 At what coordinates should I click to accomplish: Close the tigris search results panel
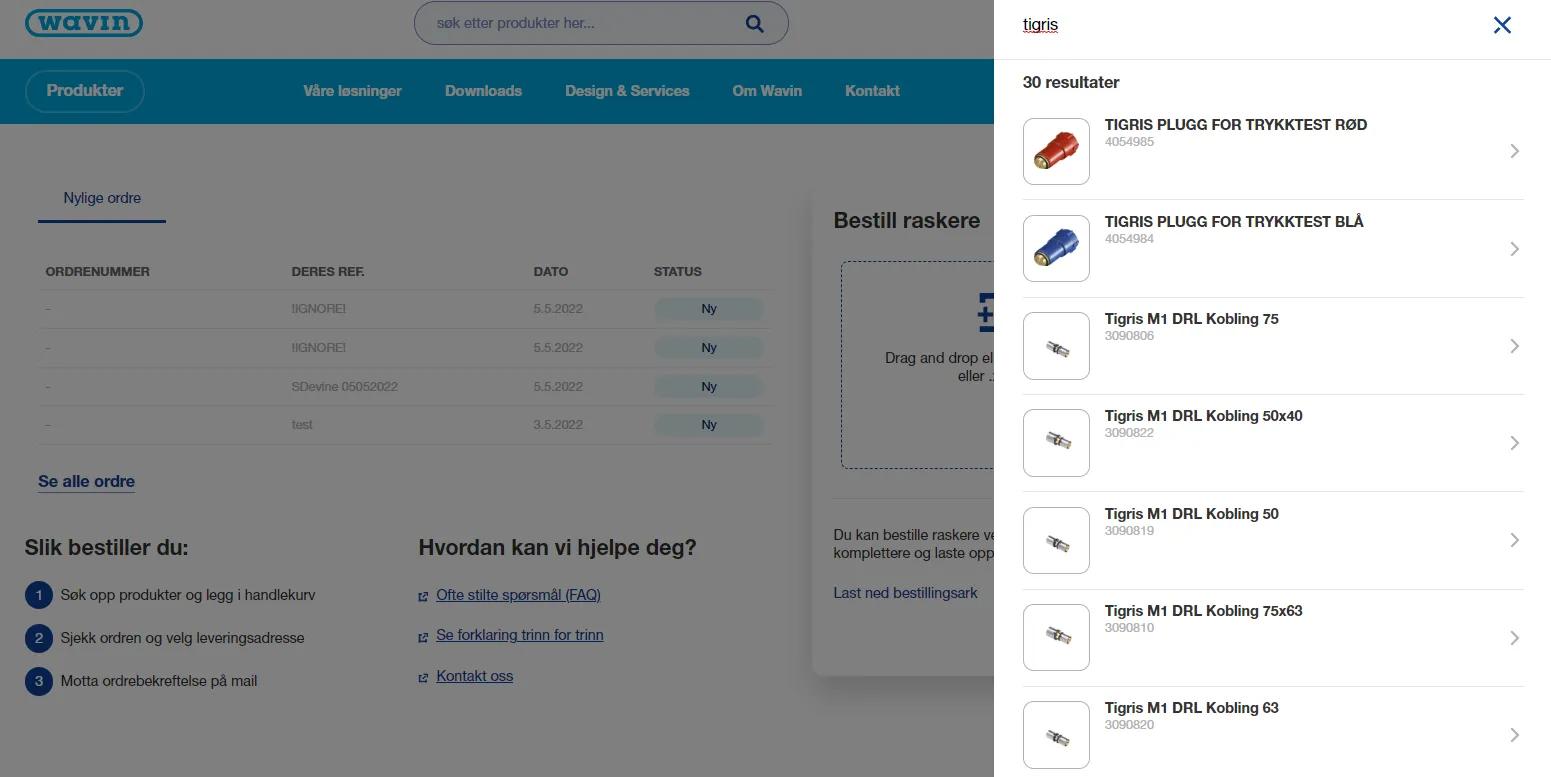coord(1502,25)
